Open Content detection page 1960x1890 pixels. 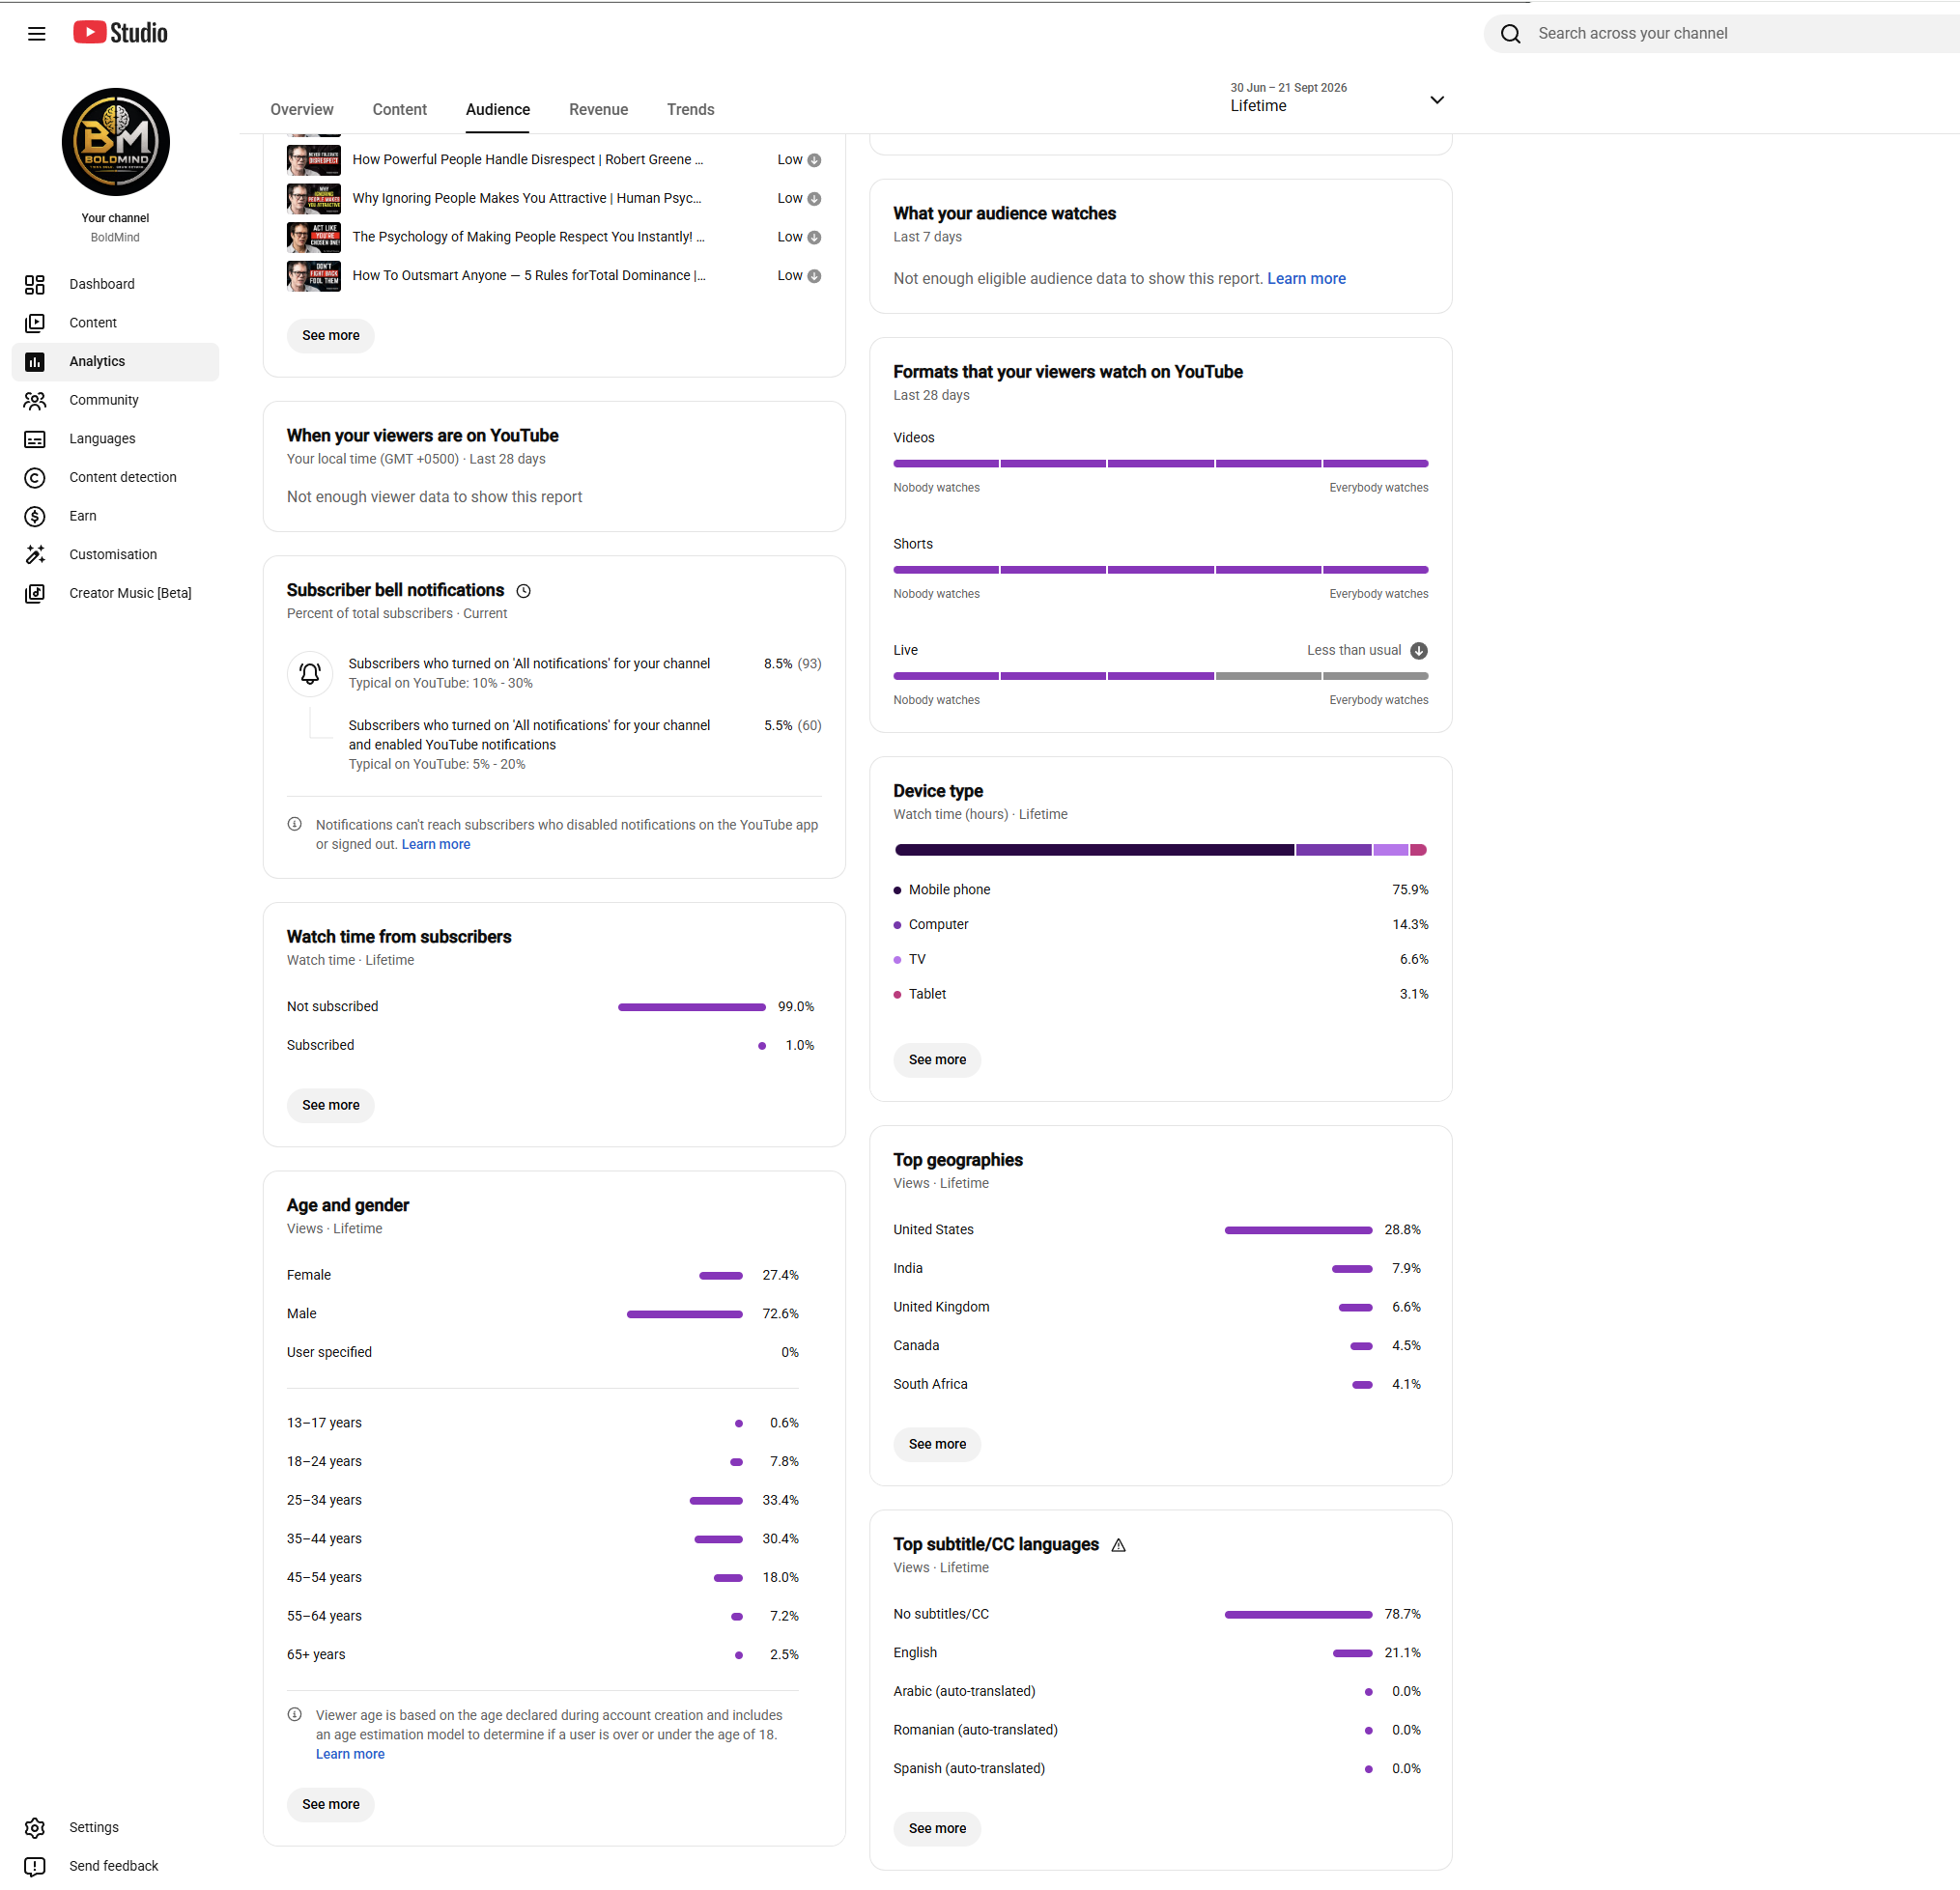(115, 478)
